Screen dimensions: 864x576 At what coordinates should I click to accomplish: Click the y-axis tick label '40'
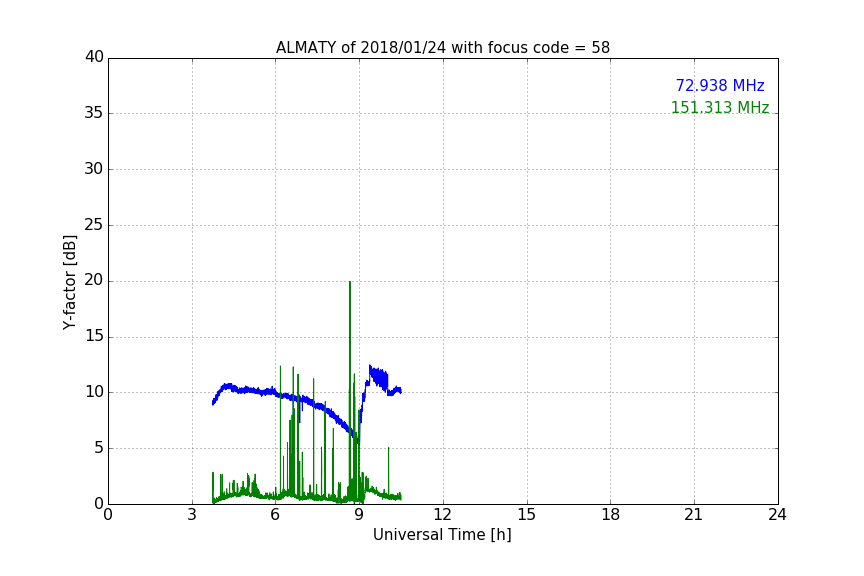tap(94, 57)
